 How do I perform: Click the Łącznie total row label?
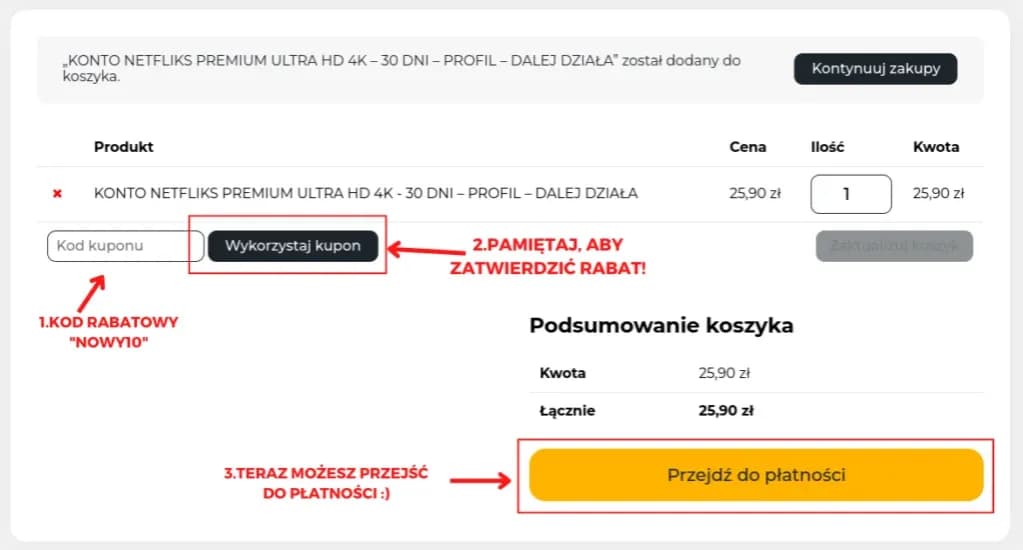(x=567, y=410)
